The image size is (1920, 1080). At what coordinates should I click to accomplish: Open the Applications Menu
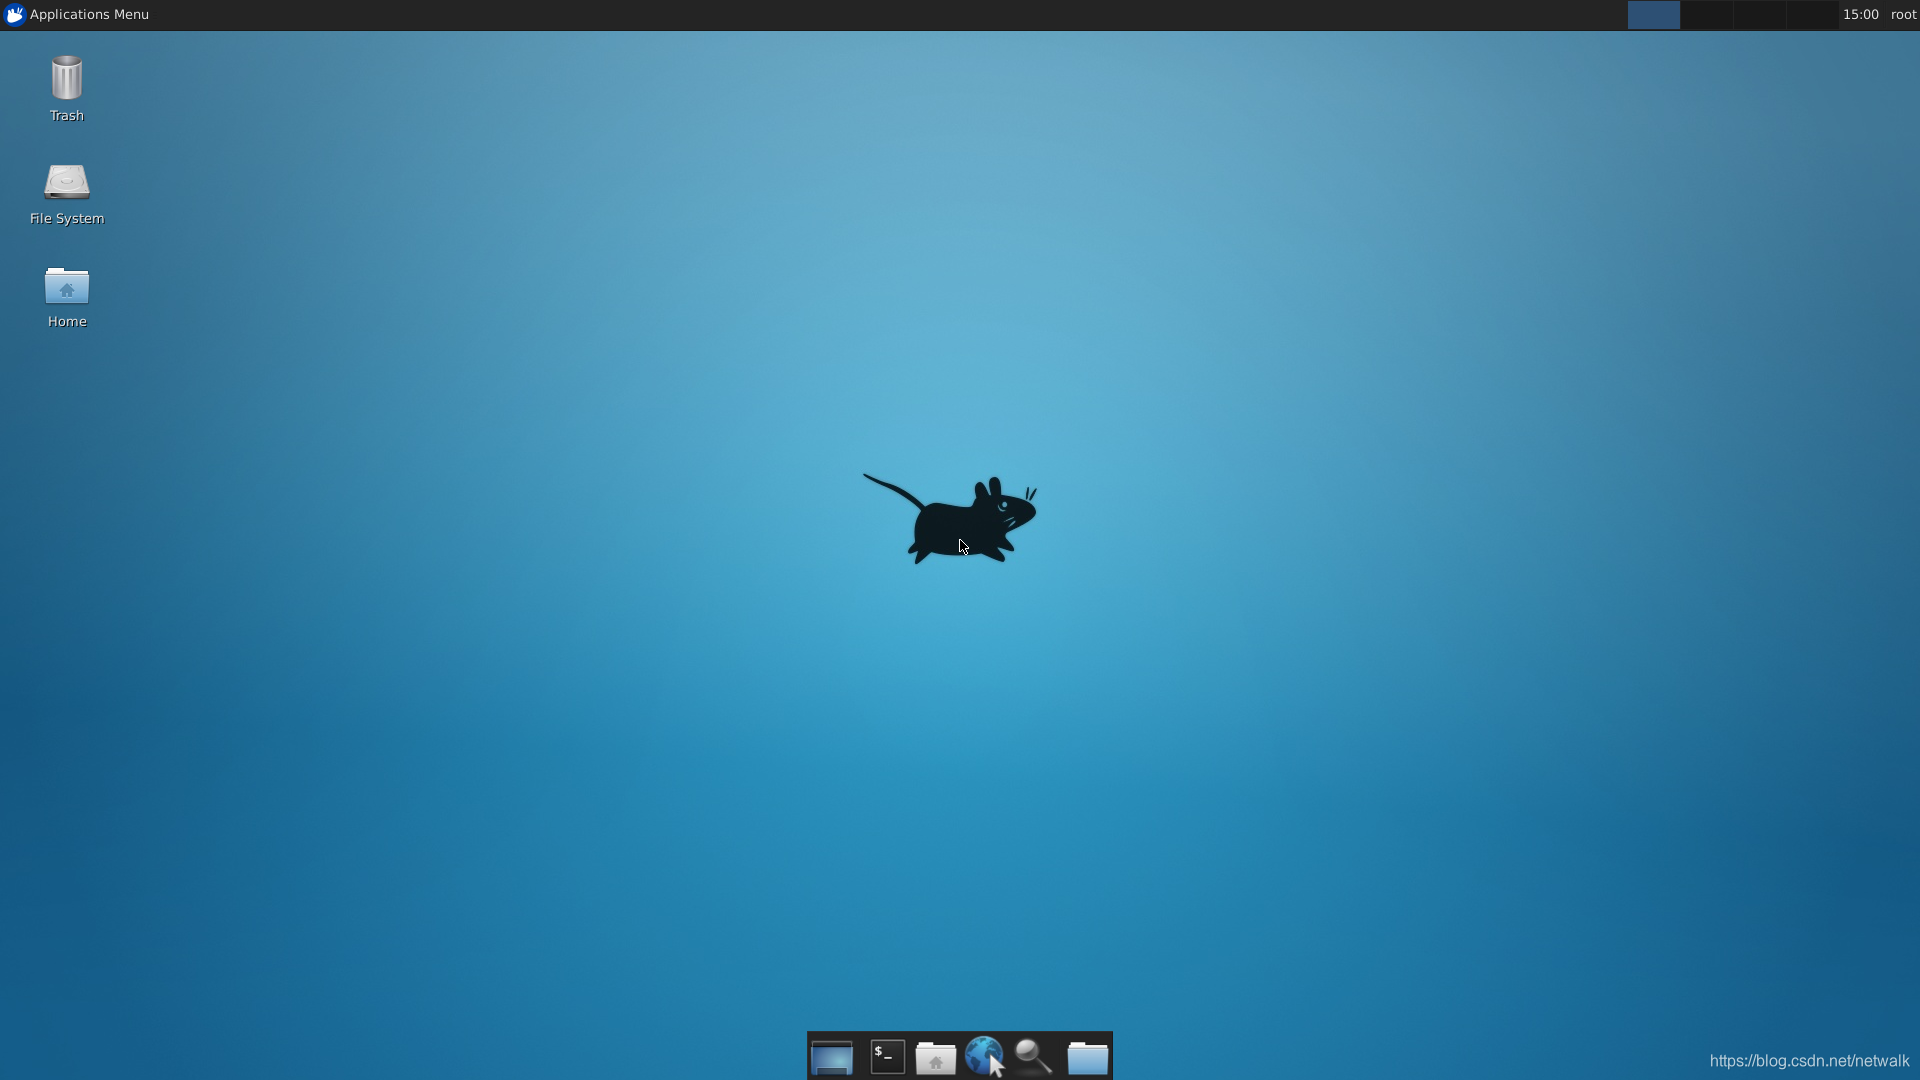[x=76, y=14]
